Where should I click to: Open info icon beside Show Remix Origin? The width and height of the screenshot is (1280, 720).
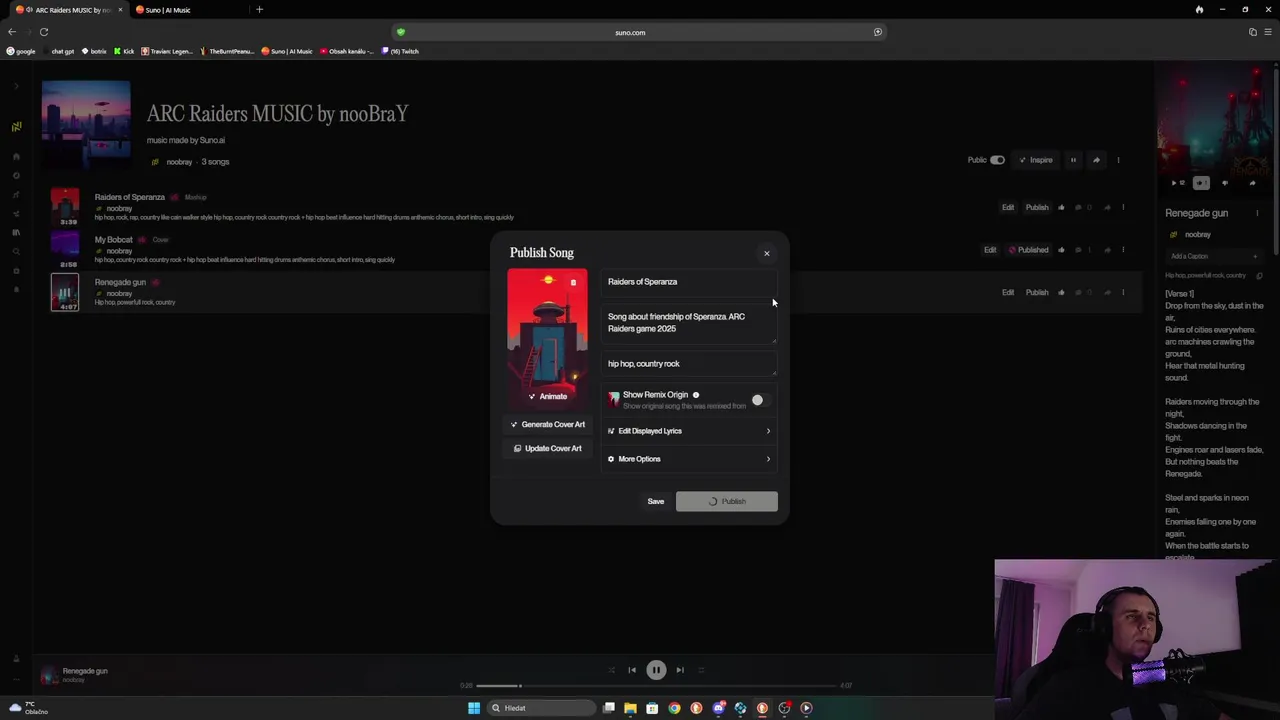click(x=696, y=395)
